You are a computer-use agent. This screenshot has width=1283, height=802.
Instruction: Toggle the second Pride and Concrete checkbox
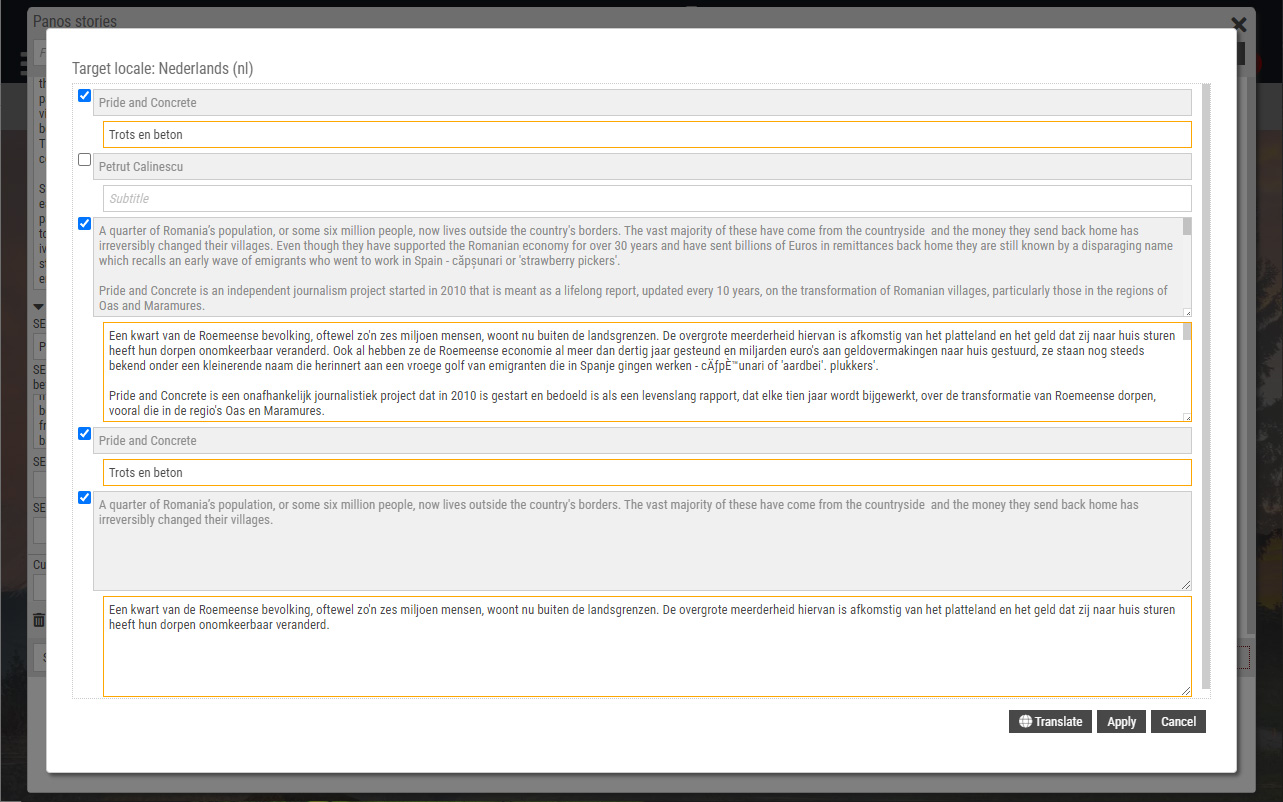(x=85, y=434)
